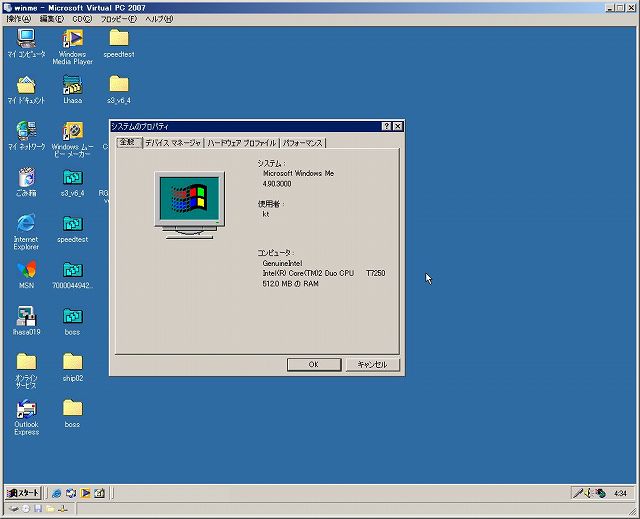Click the volume speaker tray icon
Screen dimensions: 640x519
click(588, 493)
